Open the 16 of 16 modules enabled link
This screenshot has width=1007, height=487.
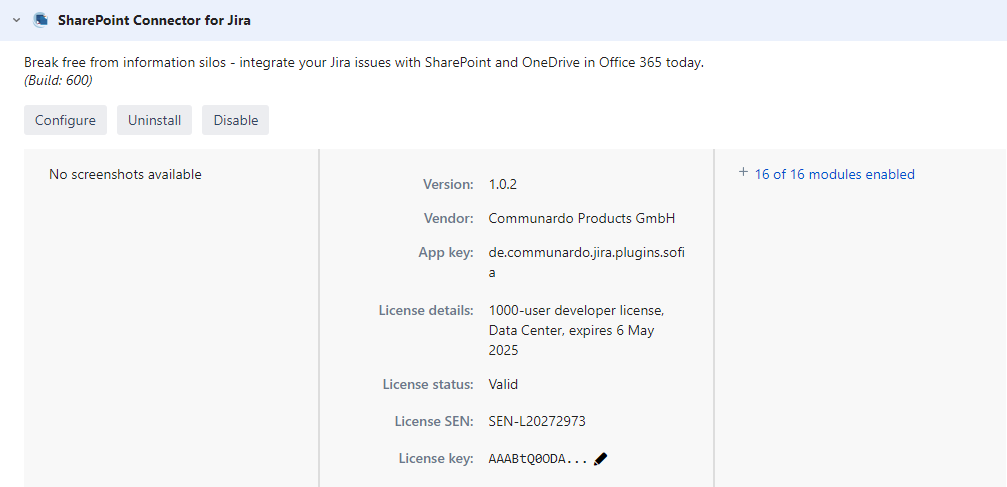[834, 174]
